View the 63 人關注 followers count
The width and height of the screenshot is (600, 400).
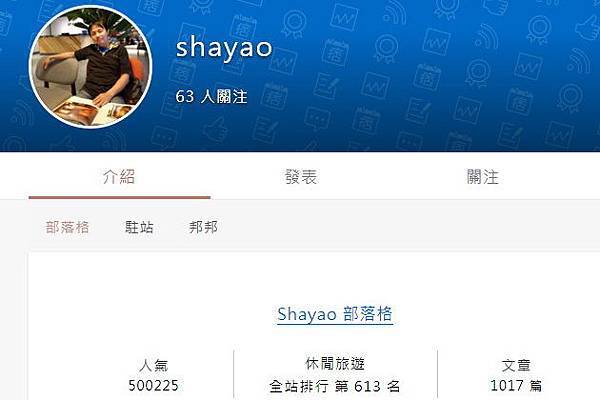pyautogui.click(x=211, y=96)
